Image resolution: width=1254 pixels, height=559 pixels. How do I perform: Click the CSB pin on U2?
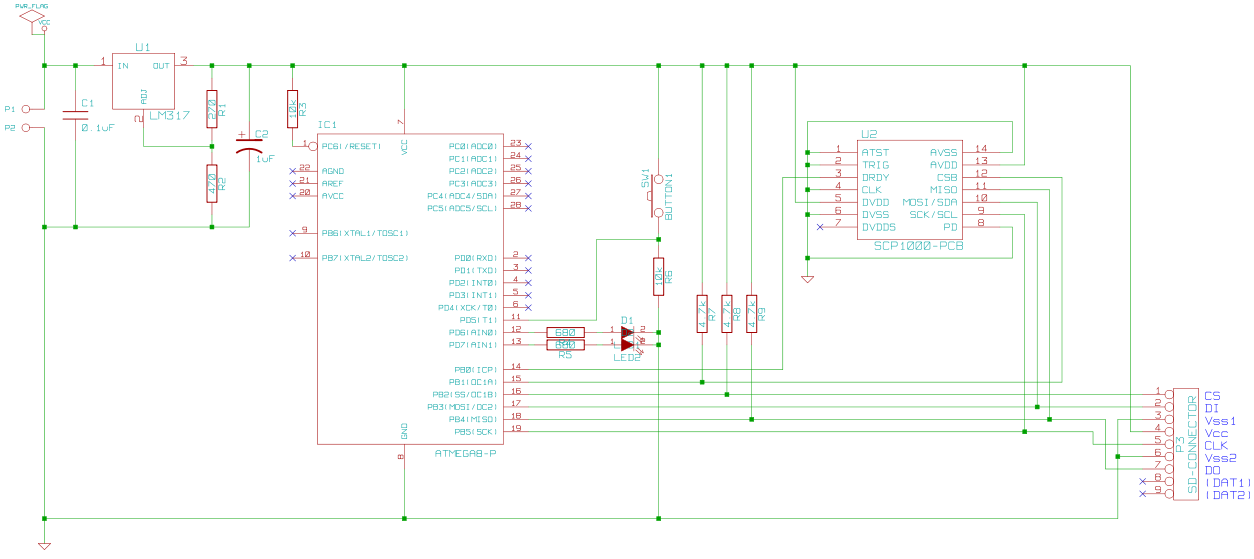click(947, 177)
